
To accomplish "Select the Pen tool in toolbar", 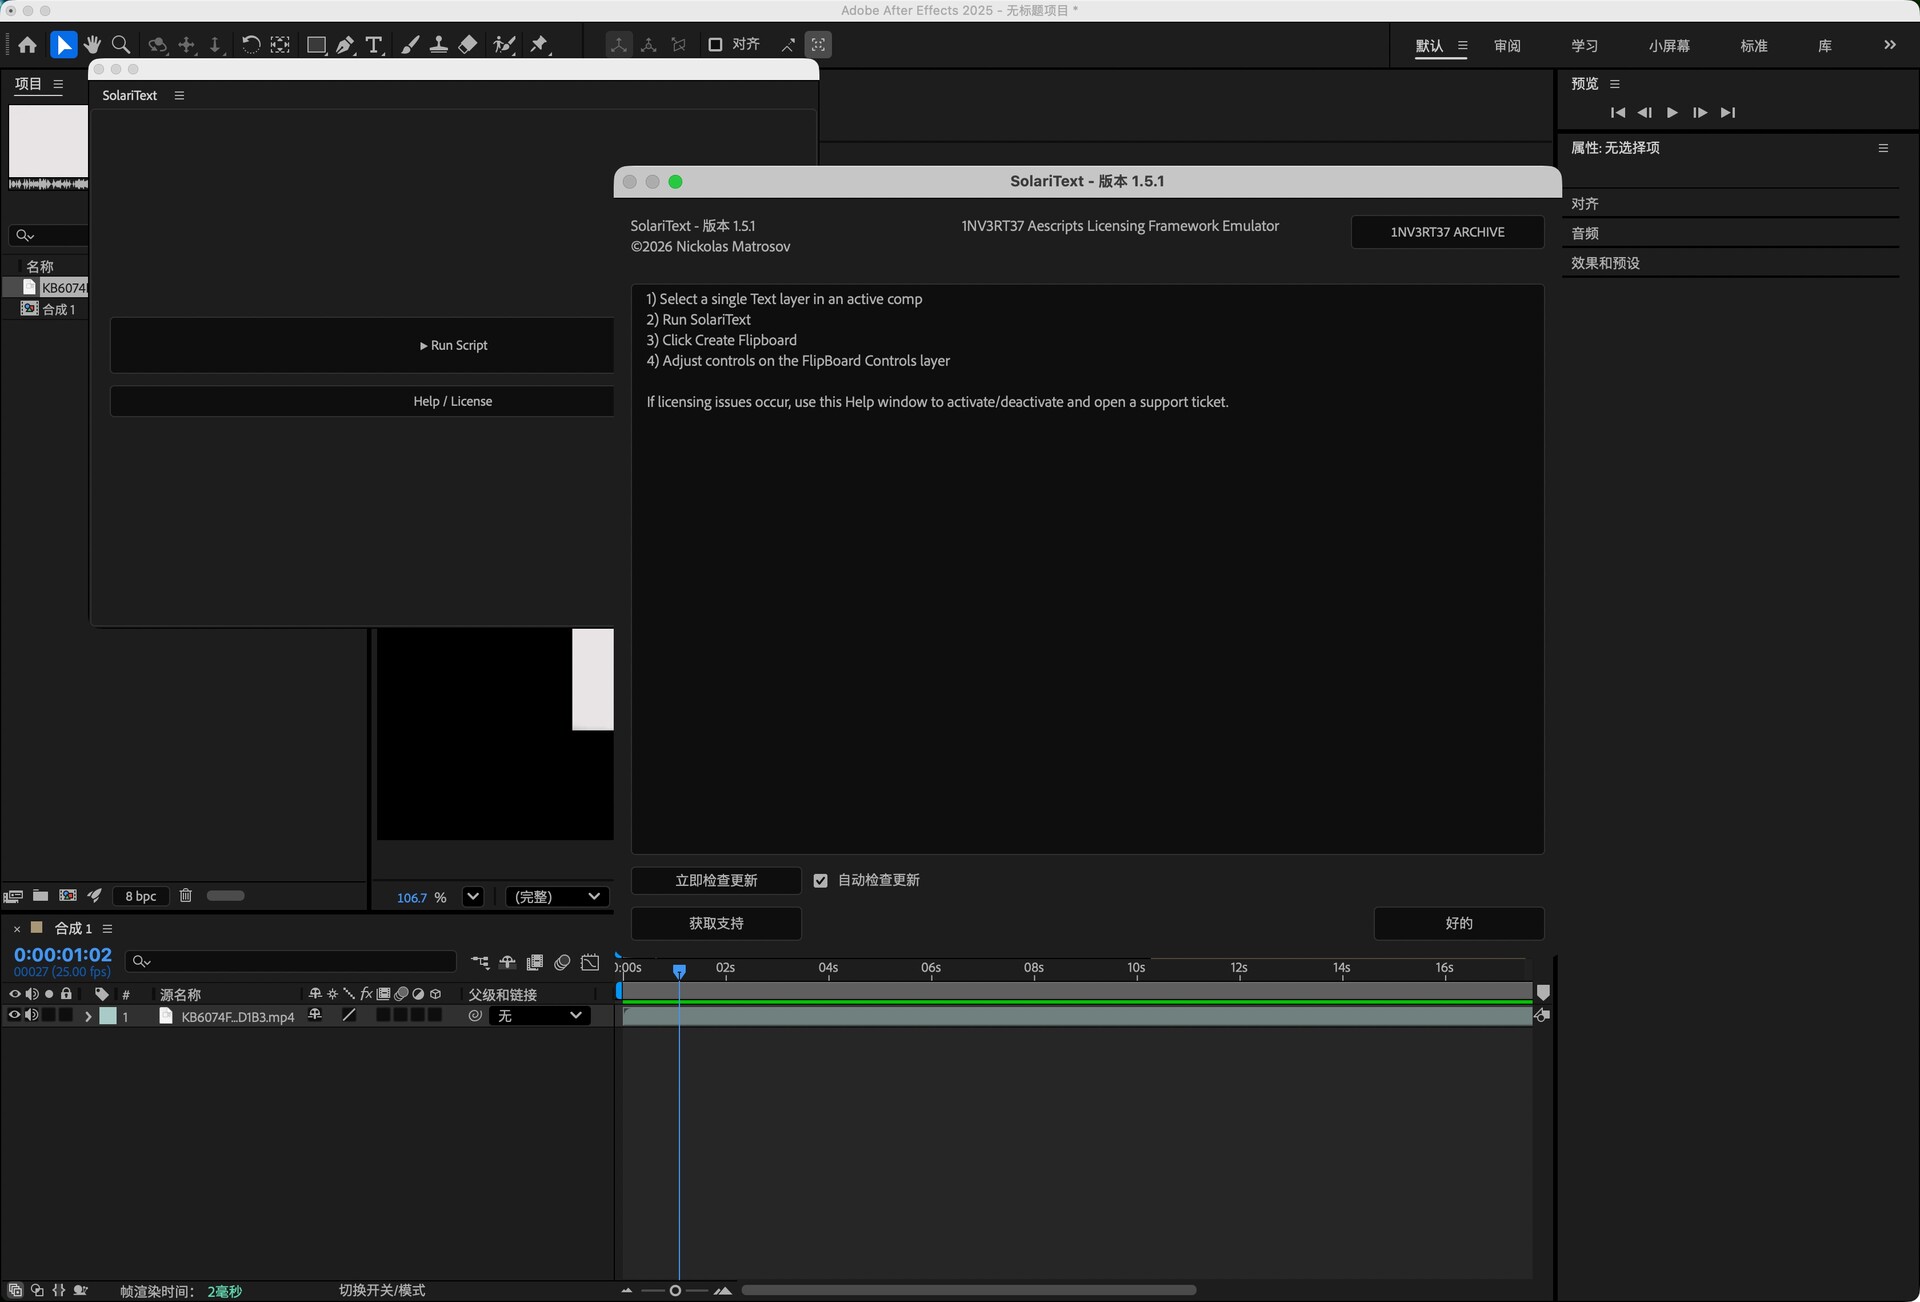I will 345,45.
